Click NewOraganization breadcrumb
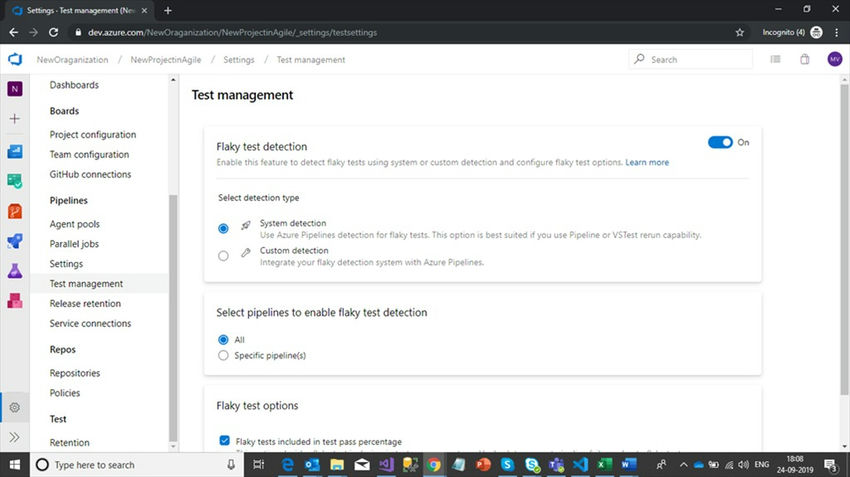 point(72,60)
